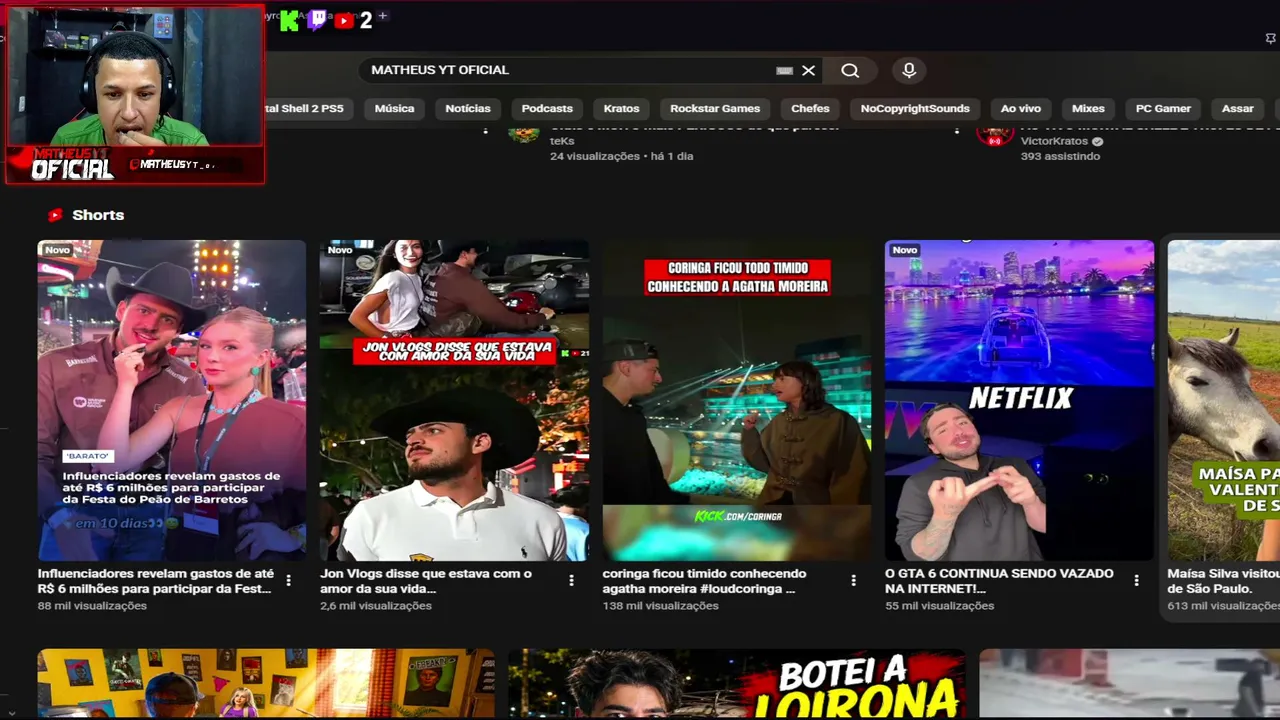1280x720 pixels.
Task: Click the '88 mil visualizações' view count
Action: pyautogui.click(x=92, y=606)
